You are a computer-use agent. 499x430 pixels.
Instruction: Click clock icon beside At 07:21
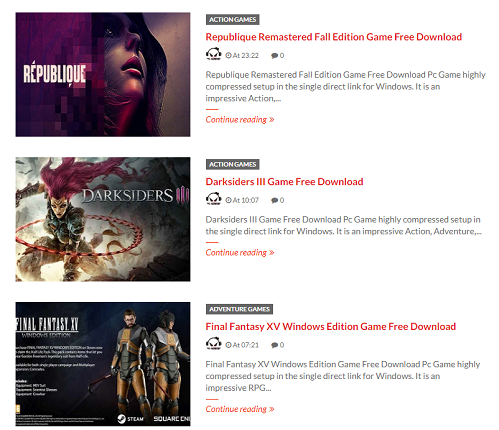(x=228, y=345)
